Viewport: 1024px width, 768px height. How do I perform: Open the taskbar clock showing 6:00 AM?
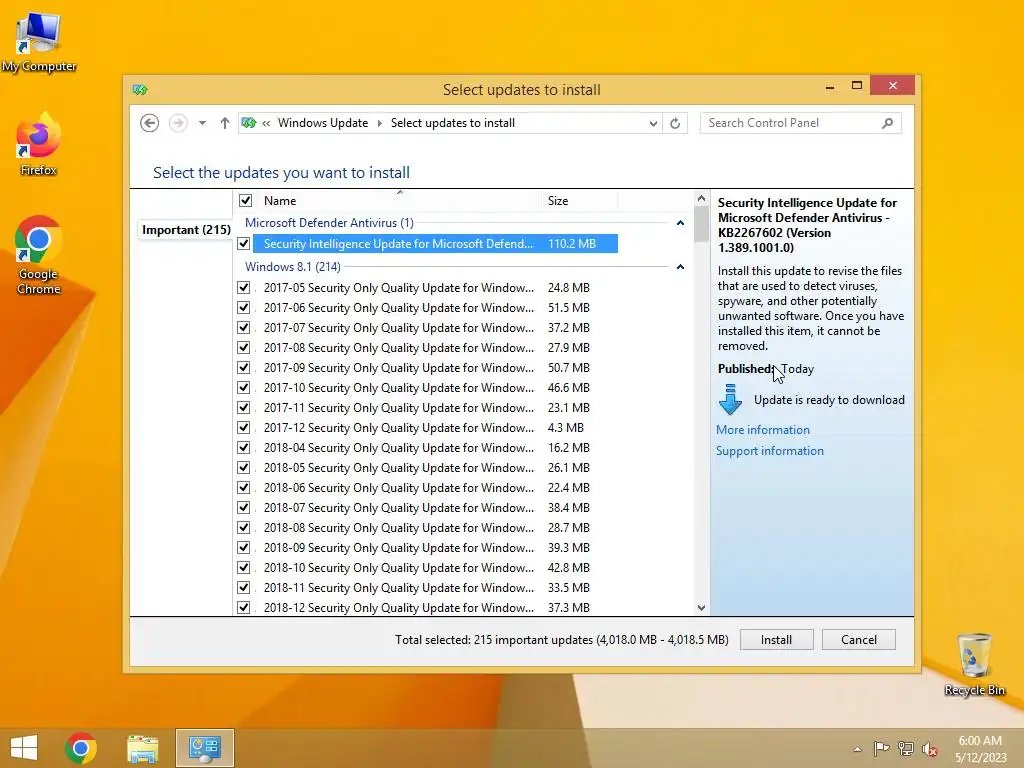click(x=980, y=749)
